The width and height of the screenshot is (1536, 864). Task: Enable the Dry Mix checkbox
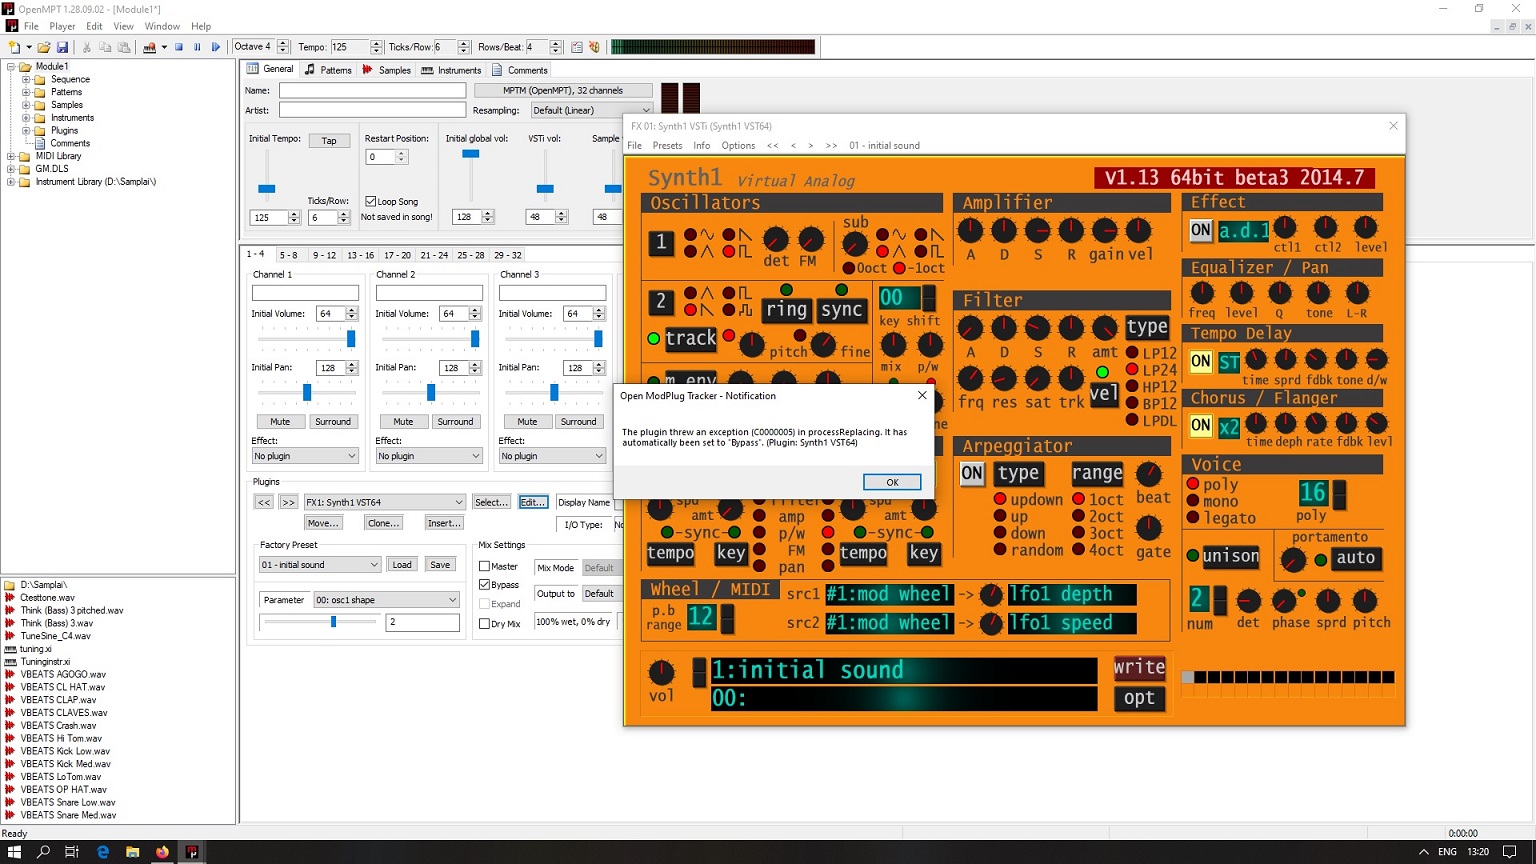(485, 624)
